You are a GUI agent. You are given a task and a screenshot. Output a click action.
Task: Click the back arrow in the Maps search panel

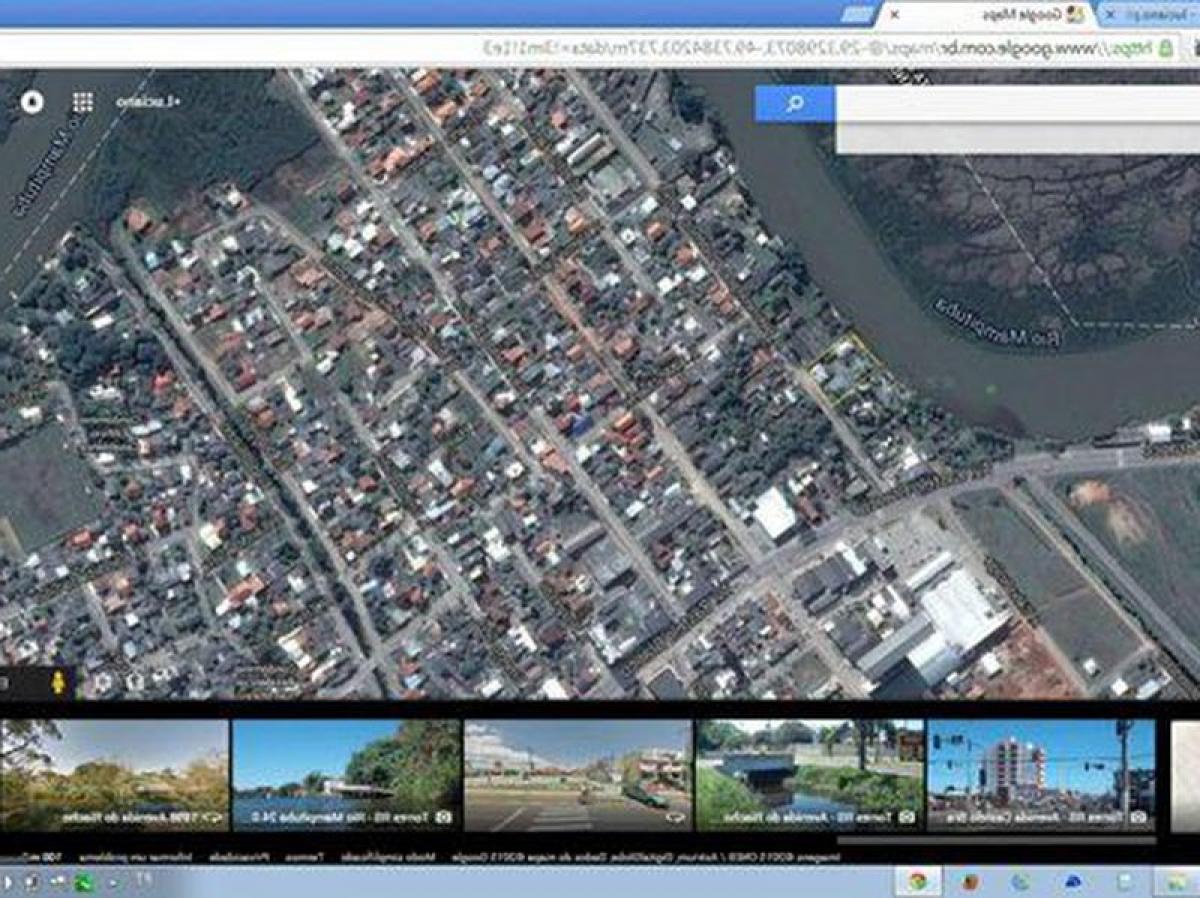coord(1180,102)
